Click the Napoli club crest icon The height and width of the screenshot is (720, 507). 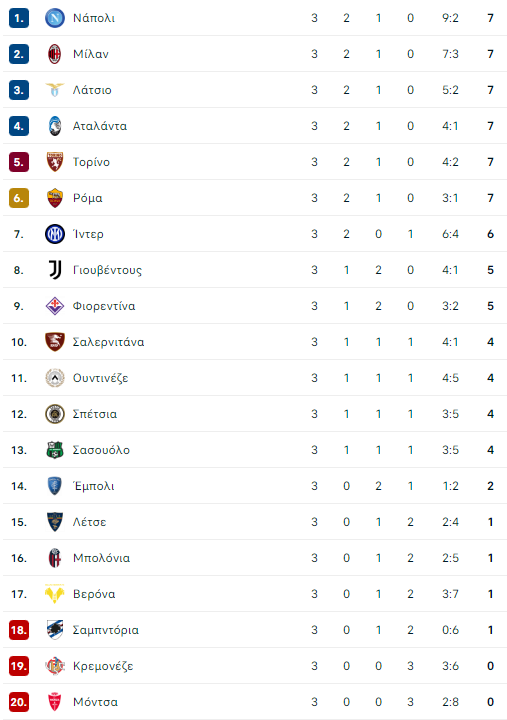(55, 18)
